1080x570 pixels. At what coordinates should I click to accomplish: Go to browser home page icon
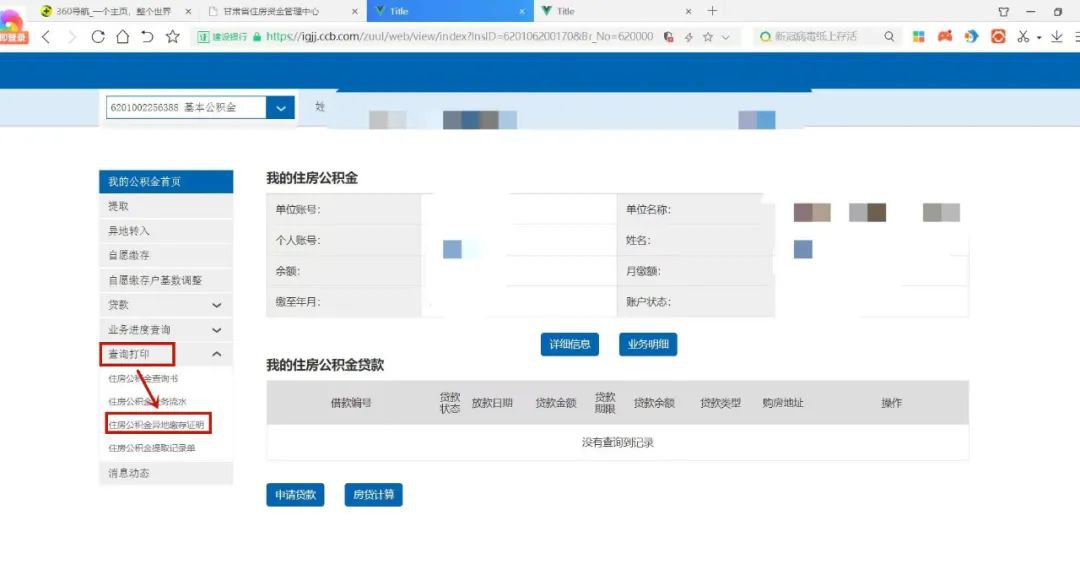(x=122, y=37)
